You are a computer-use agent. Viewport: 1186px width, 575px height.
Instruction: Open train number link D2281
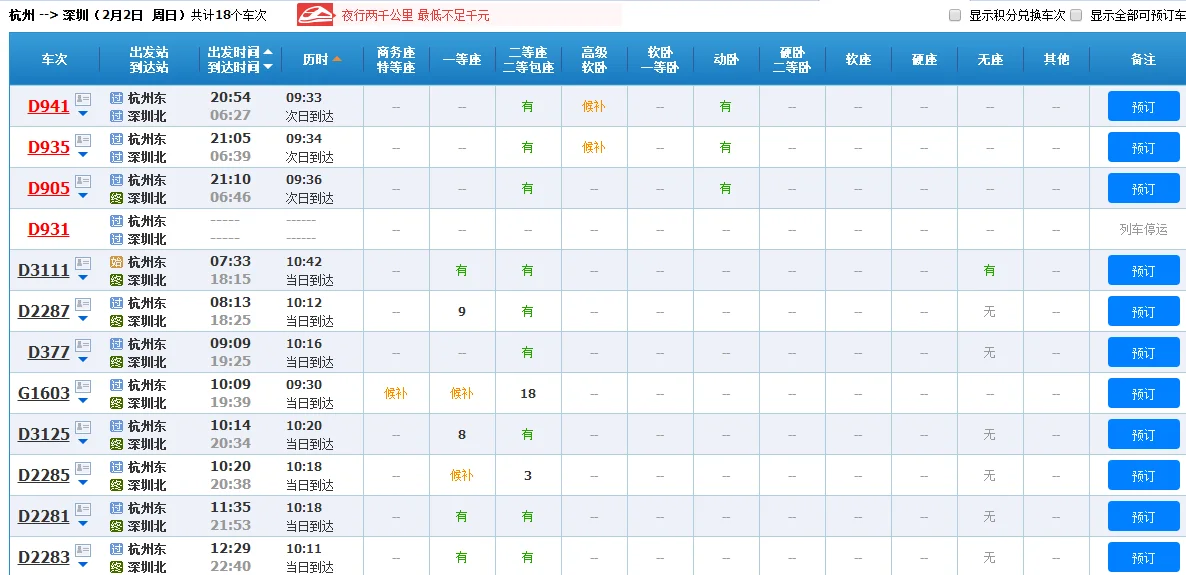[x=44, y=517]
